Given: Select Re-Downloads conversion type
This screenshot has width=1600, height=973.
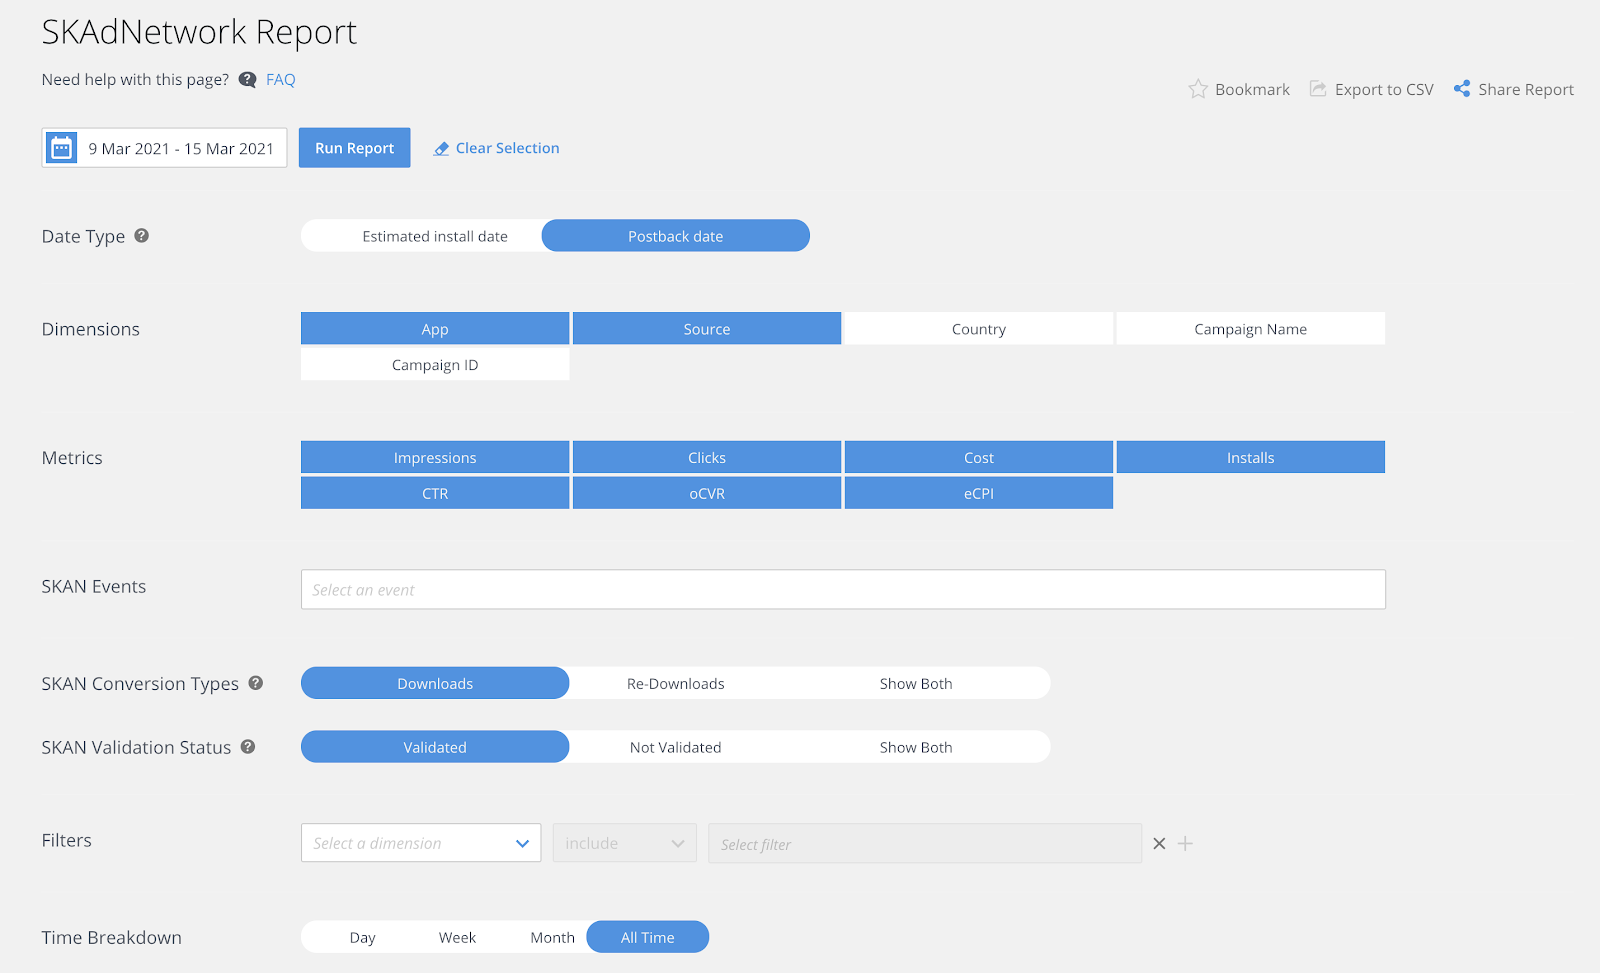Looking at the screenshot, I should [x=676, y=683].
